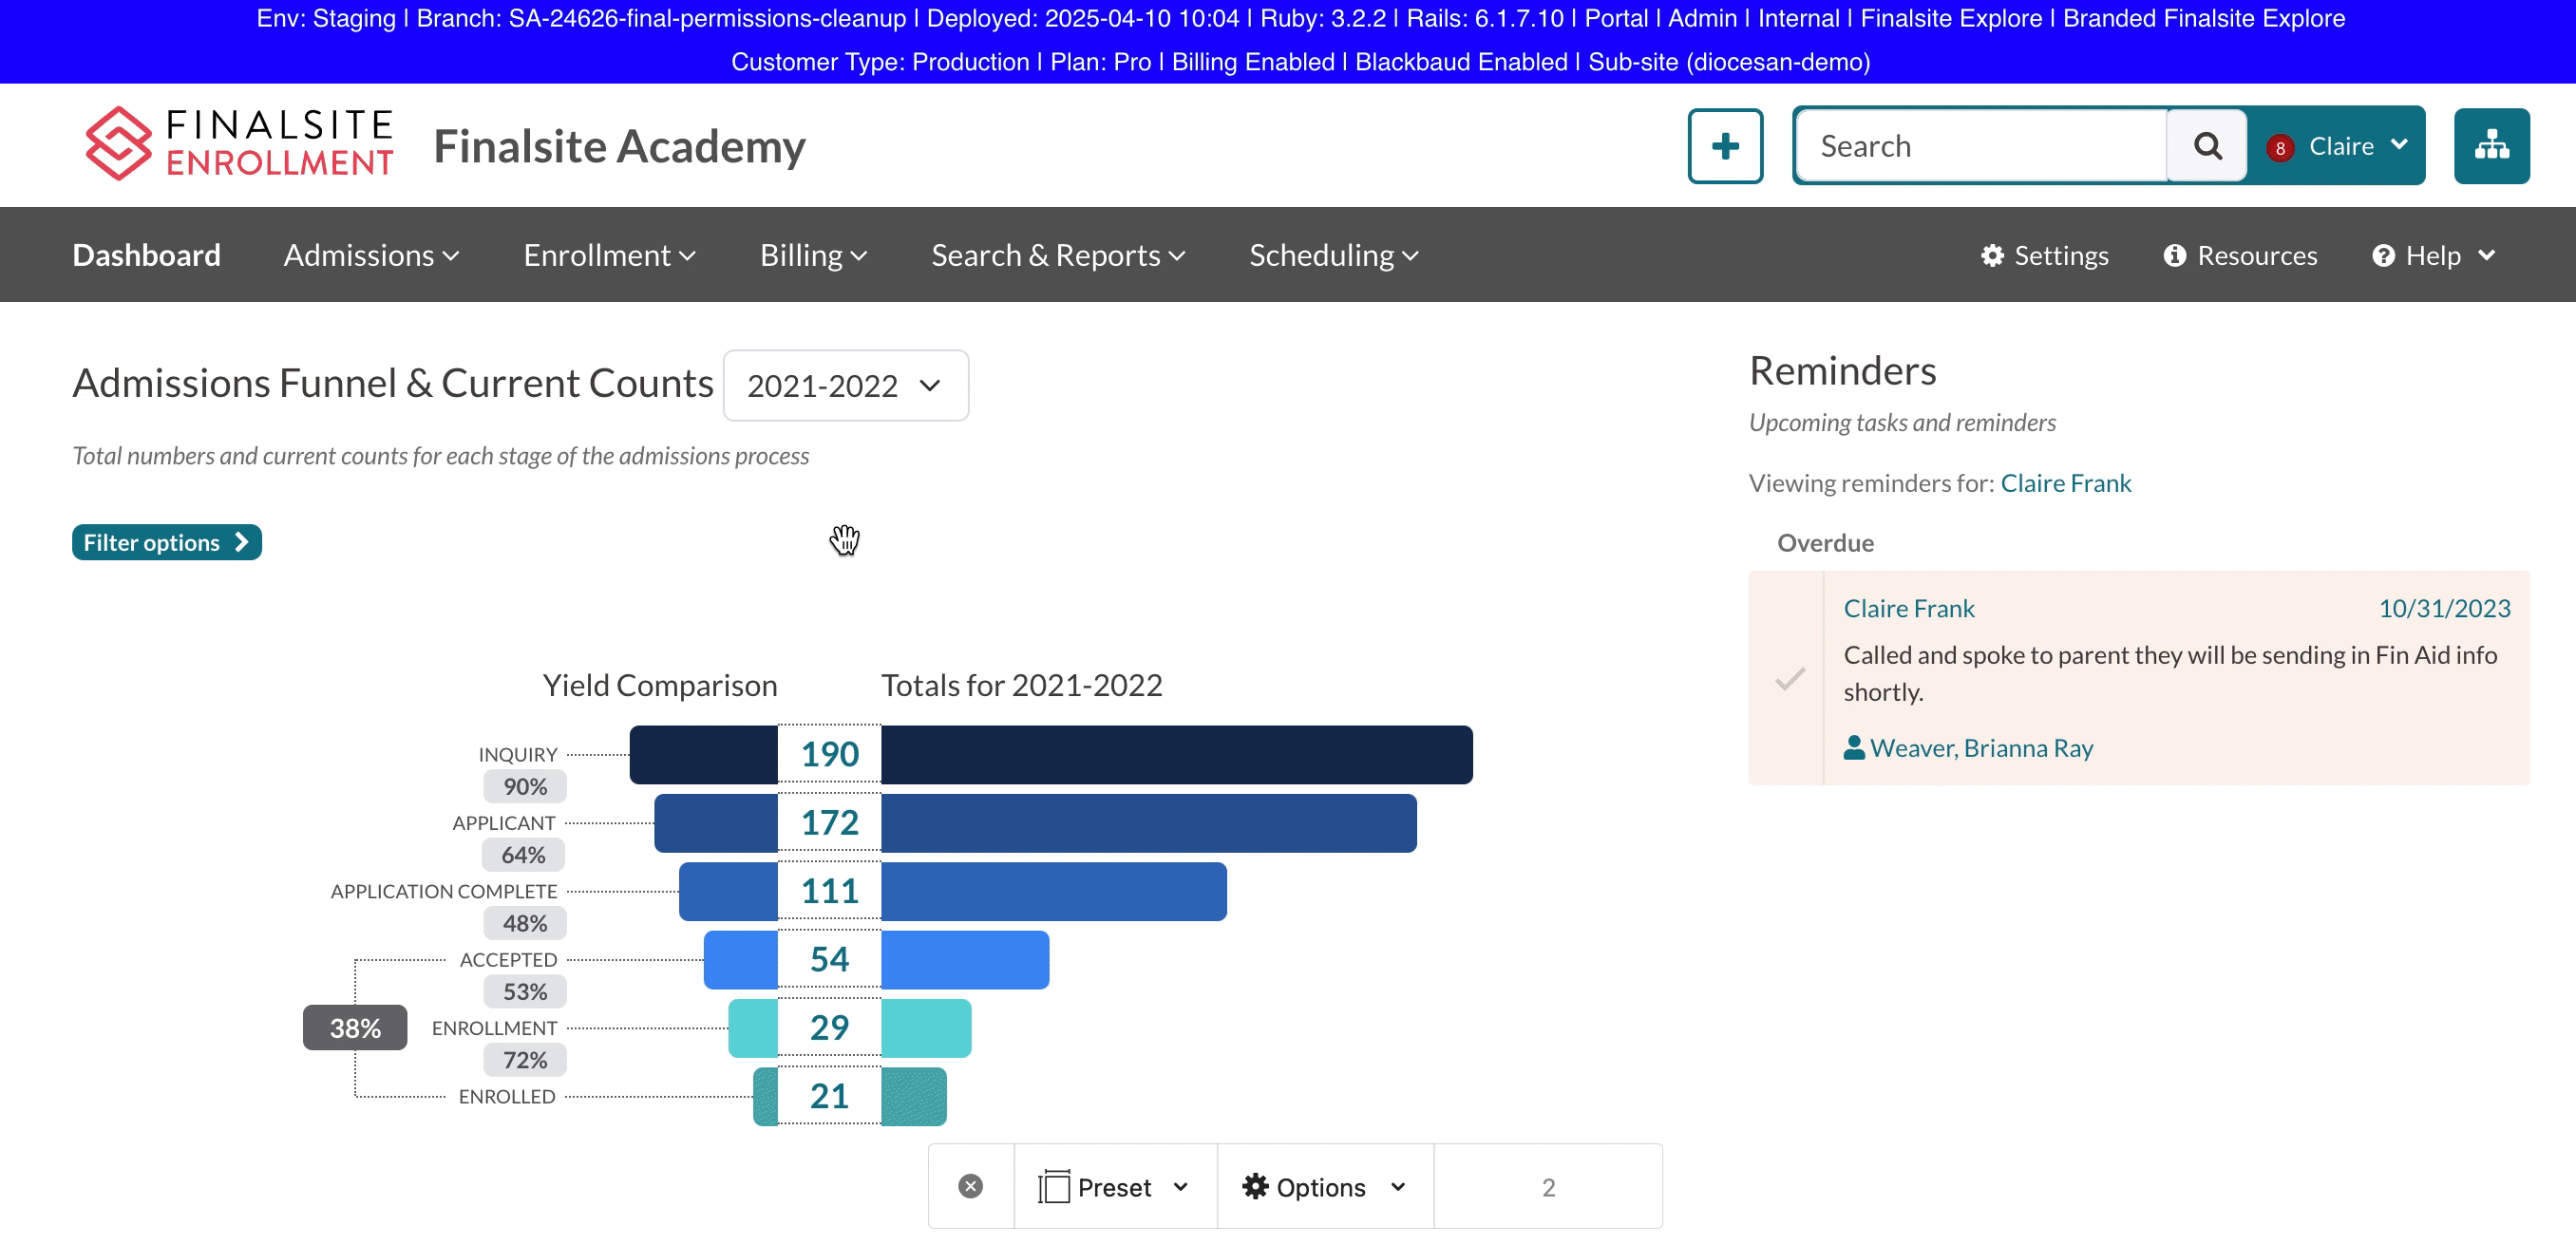Open the Preset dropdown in bottom toolbar
Image resolution: width=2576 pixels, height=1244 pixels.
coord(1114,1186)
